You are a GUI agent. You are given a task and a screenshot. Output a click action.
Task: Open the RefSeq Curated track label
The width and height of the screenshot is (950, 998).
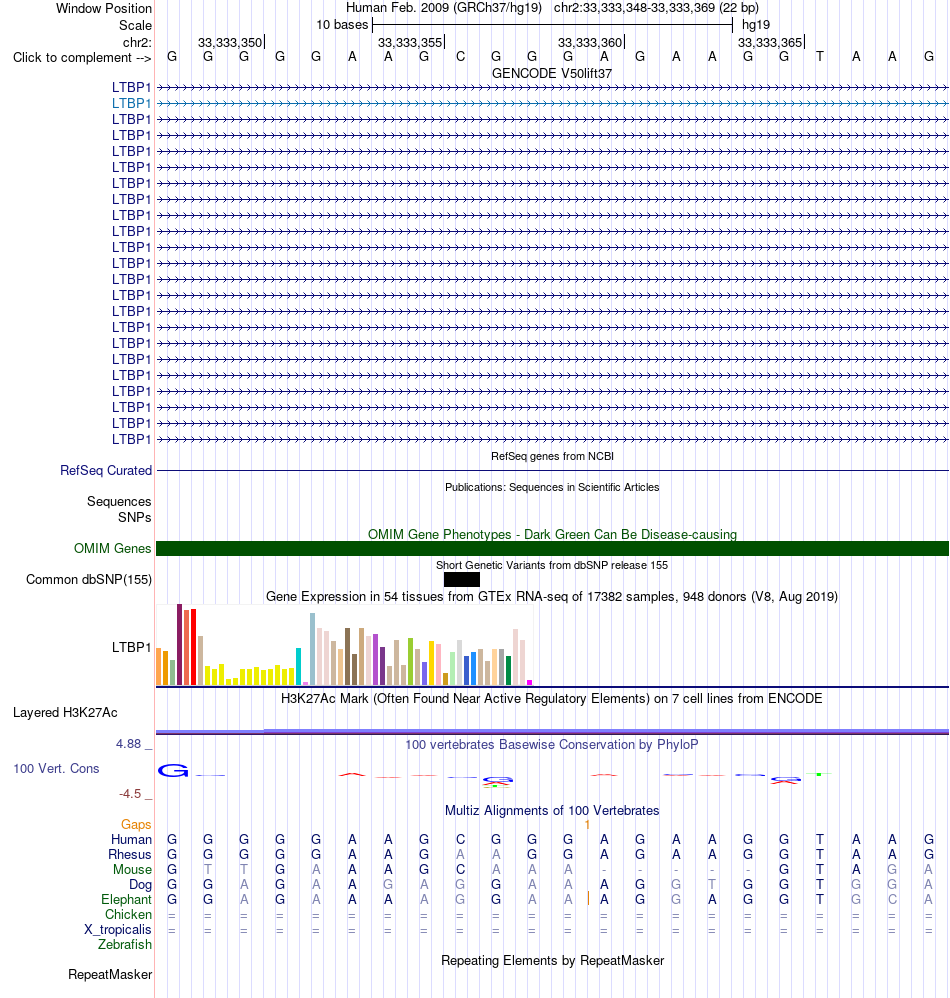click(x=106, y=470)
